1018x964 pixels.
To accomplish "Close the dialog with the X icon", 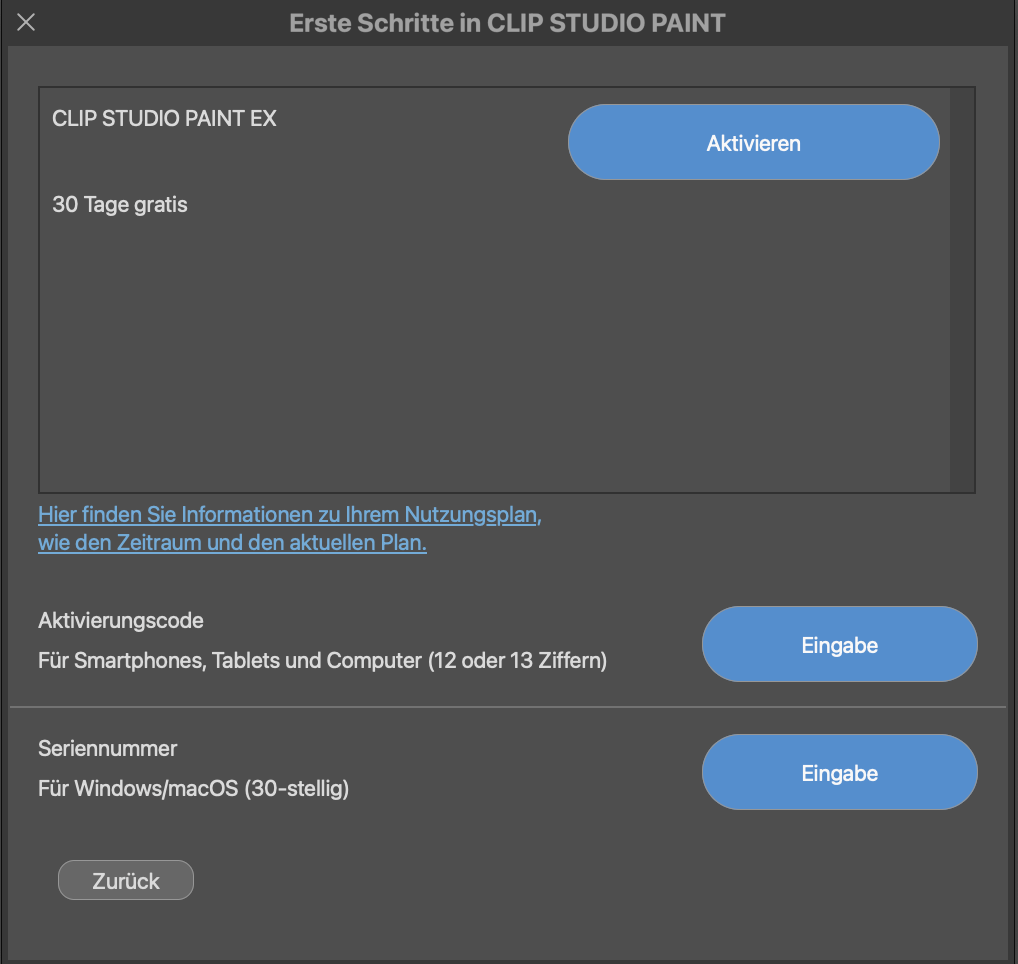I will click(27, 22).
